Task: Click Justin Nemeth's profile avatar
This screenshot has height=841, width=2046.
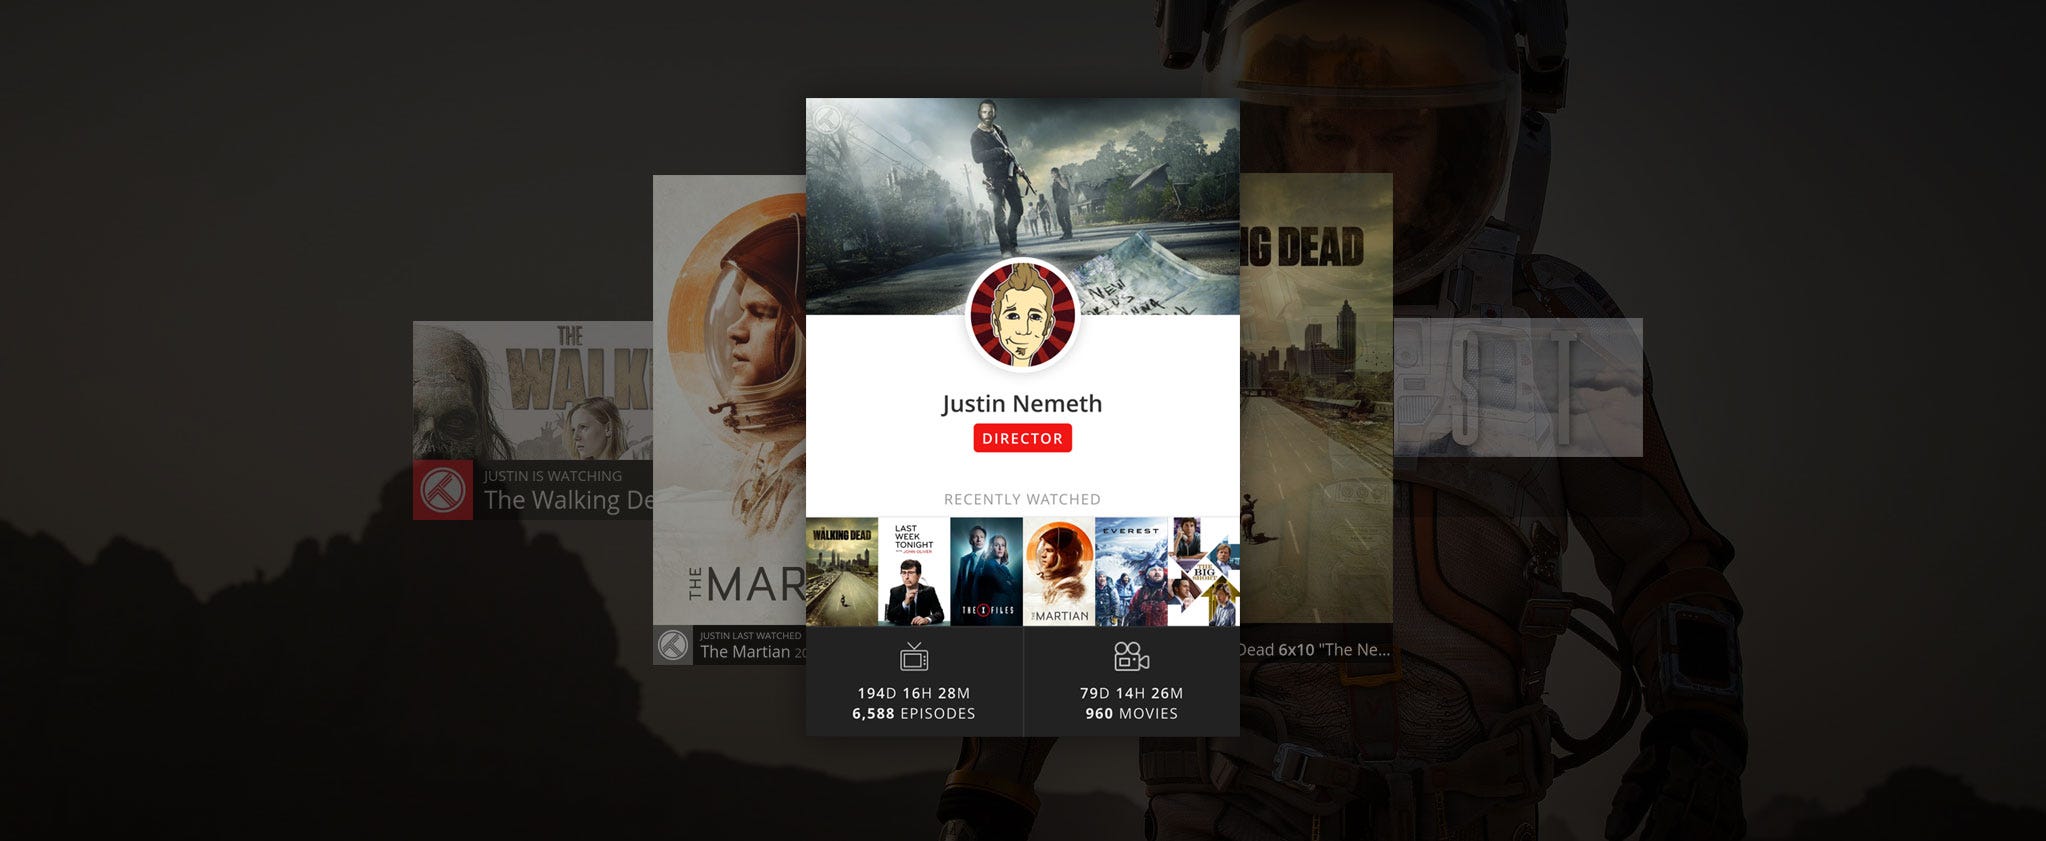Action: coord(1022,315)
